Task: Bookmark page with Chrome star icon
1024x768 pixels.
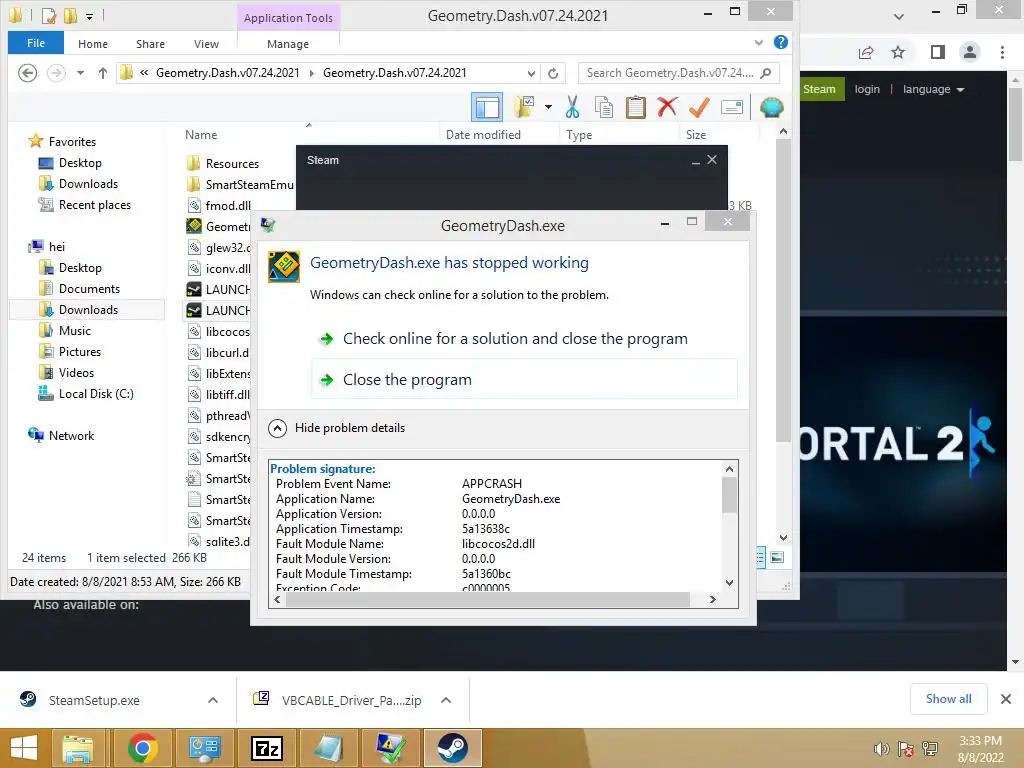Action: point(898,52)
